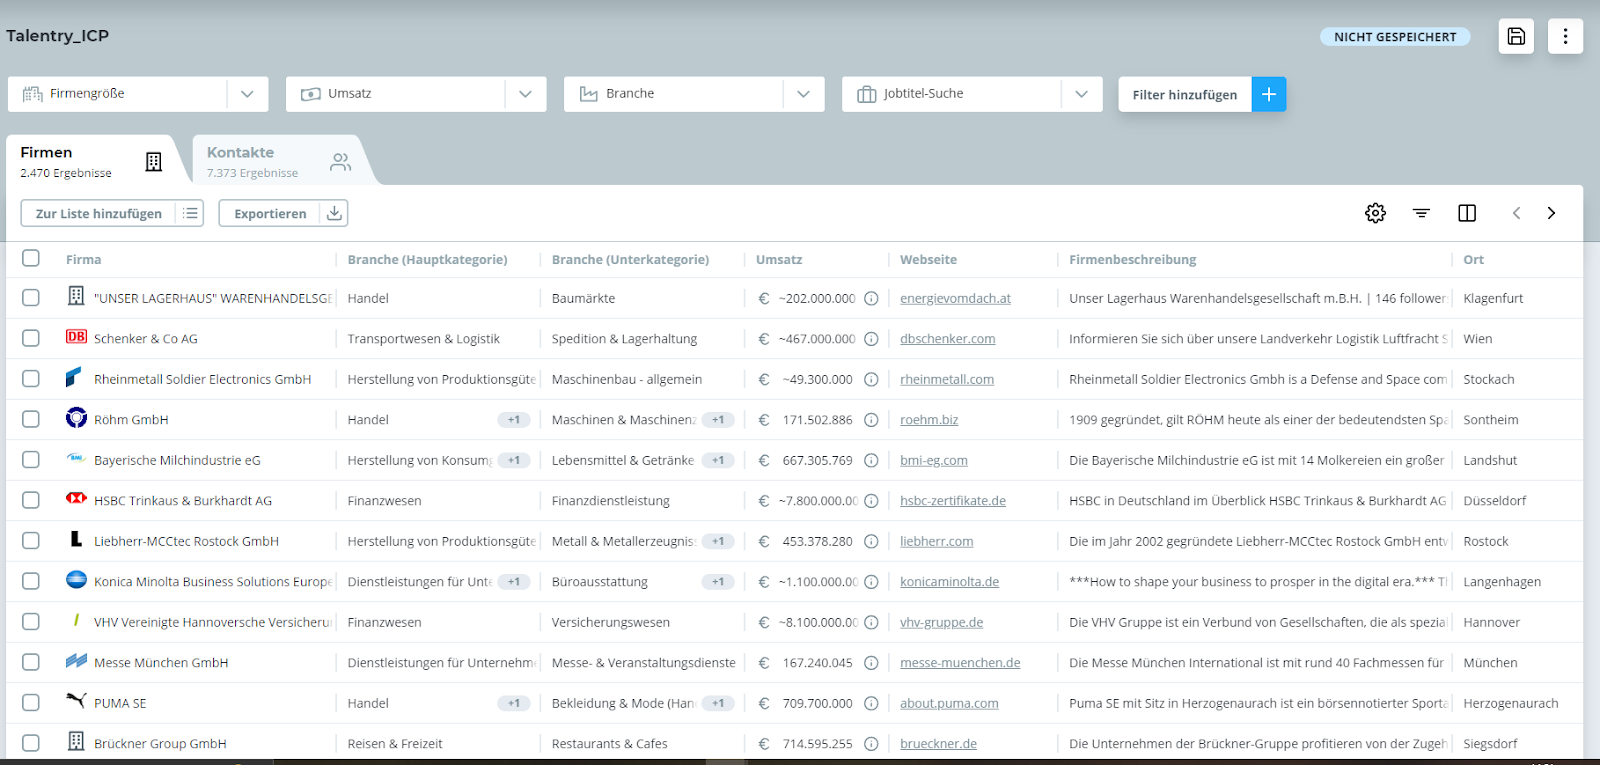The image size is (1600, 765).
Task: Click the DB logo of Schenker & Co AG
Action: tap(76, 337)
